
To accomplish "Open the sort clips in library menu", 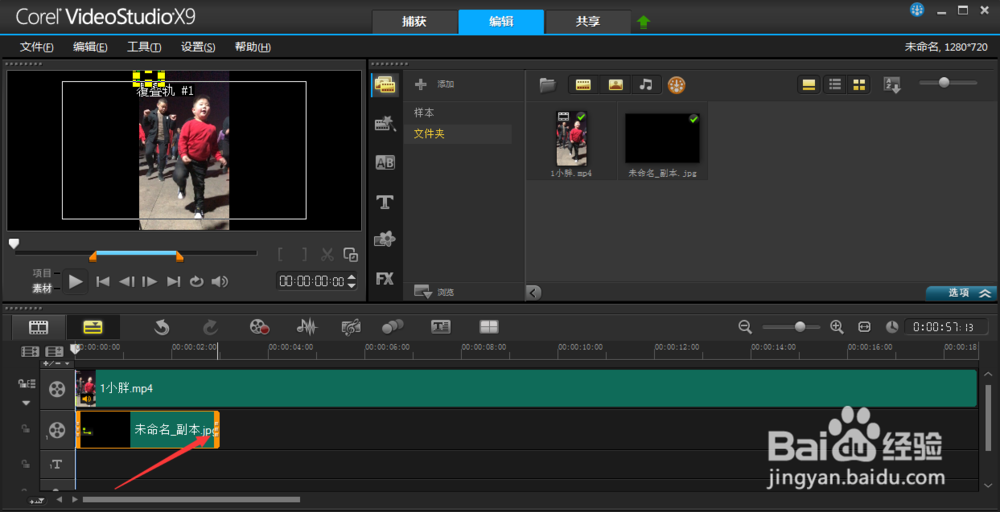I will pos(892,85).
